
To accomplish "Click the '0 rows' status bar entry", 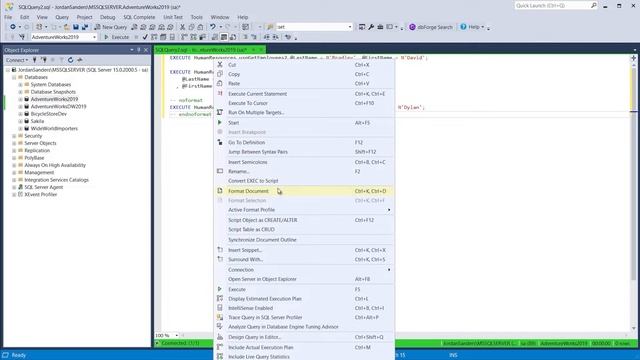I will coord(622,343).
